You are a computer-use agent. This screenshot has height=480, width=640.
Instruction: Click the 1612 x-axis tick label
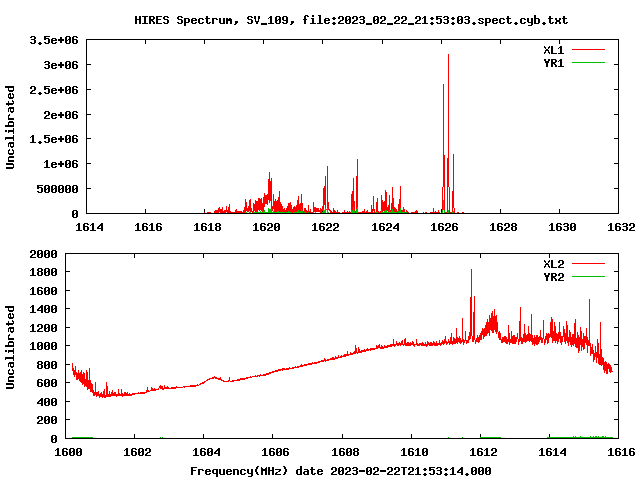(x=483, y=452)
